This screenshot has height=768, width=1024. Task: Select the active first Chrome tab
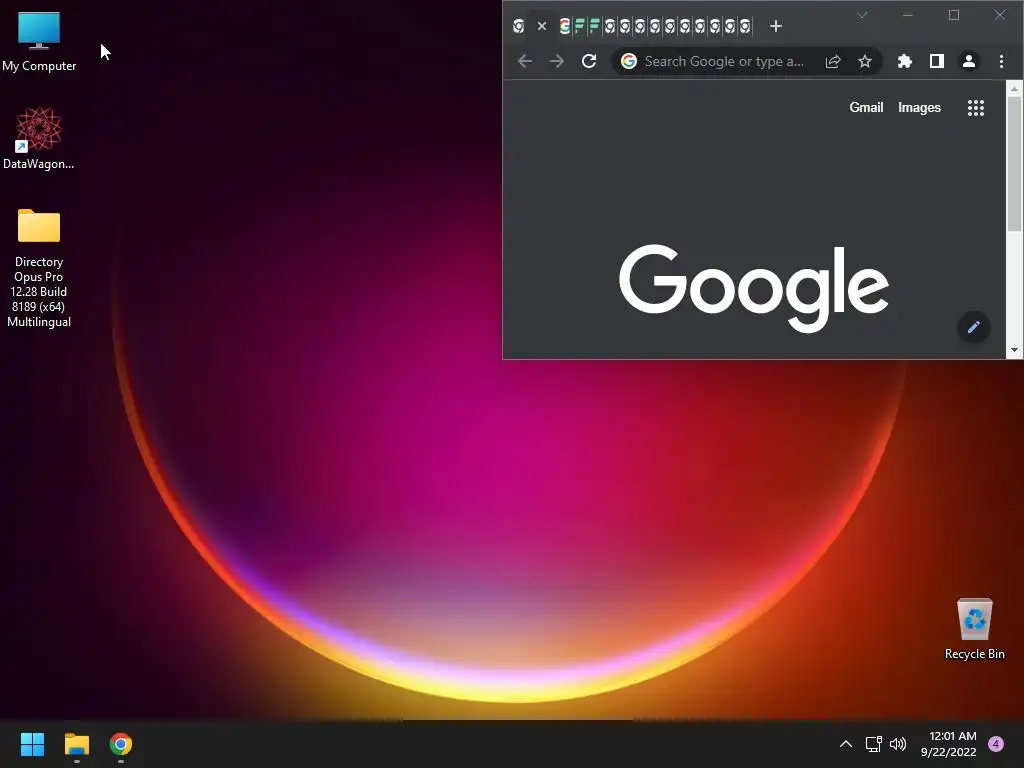point(519,26)
